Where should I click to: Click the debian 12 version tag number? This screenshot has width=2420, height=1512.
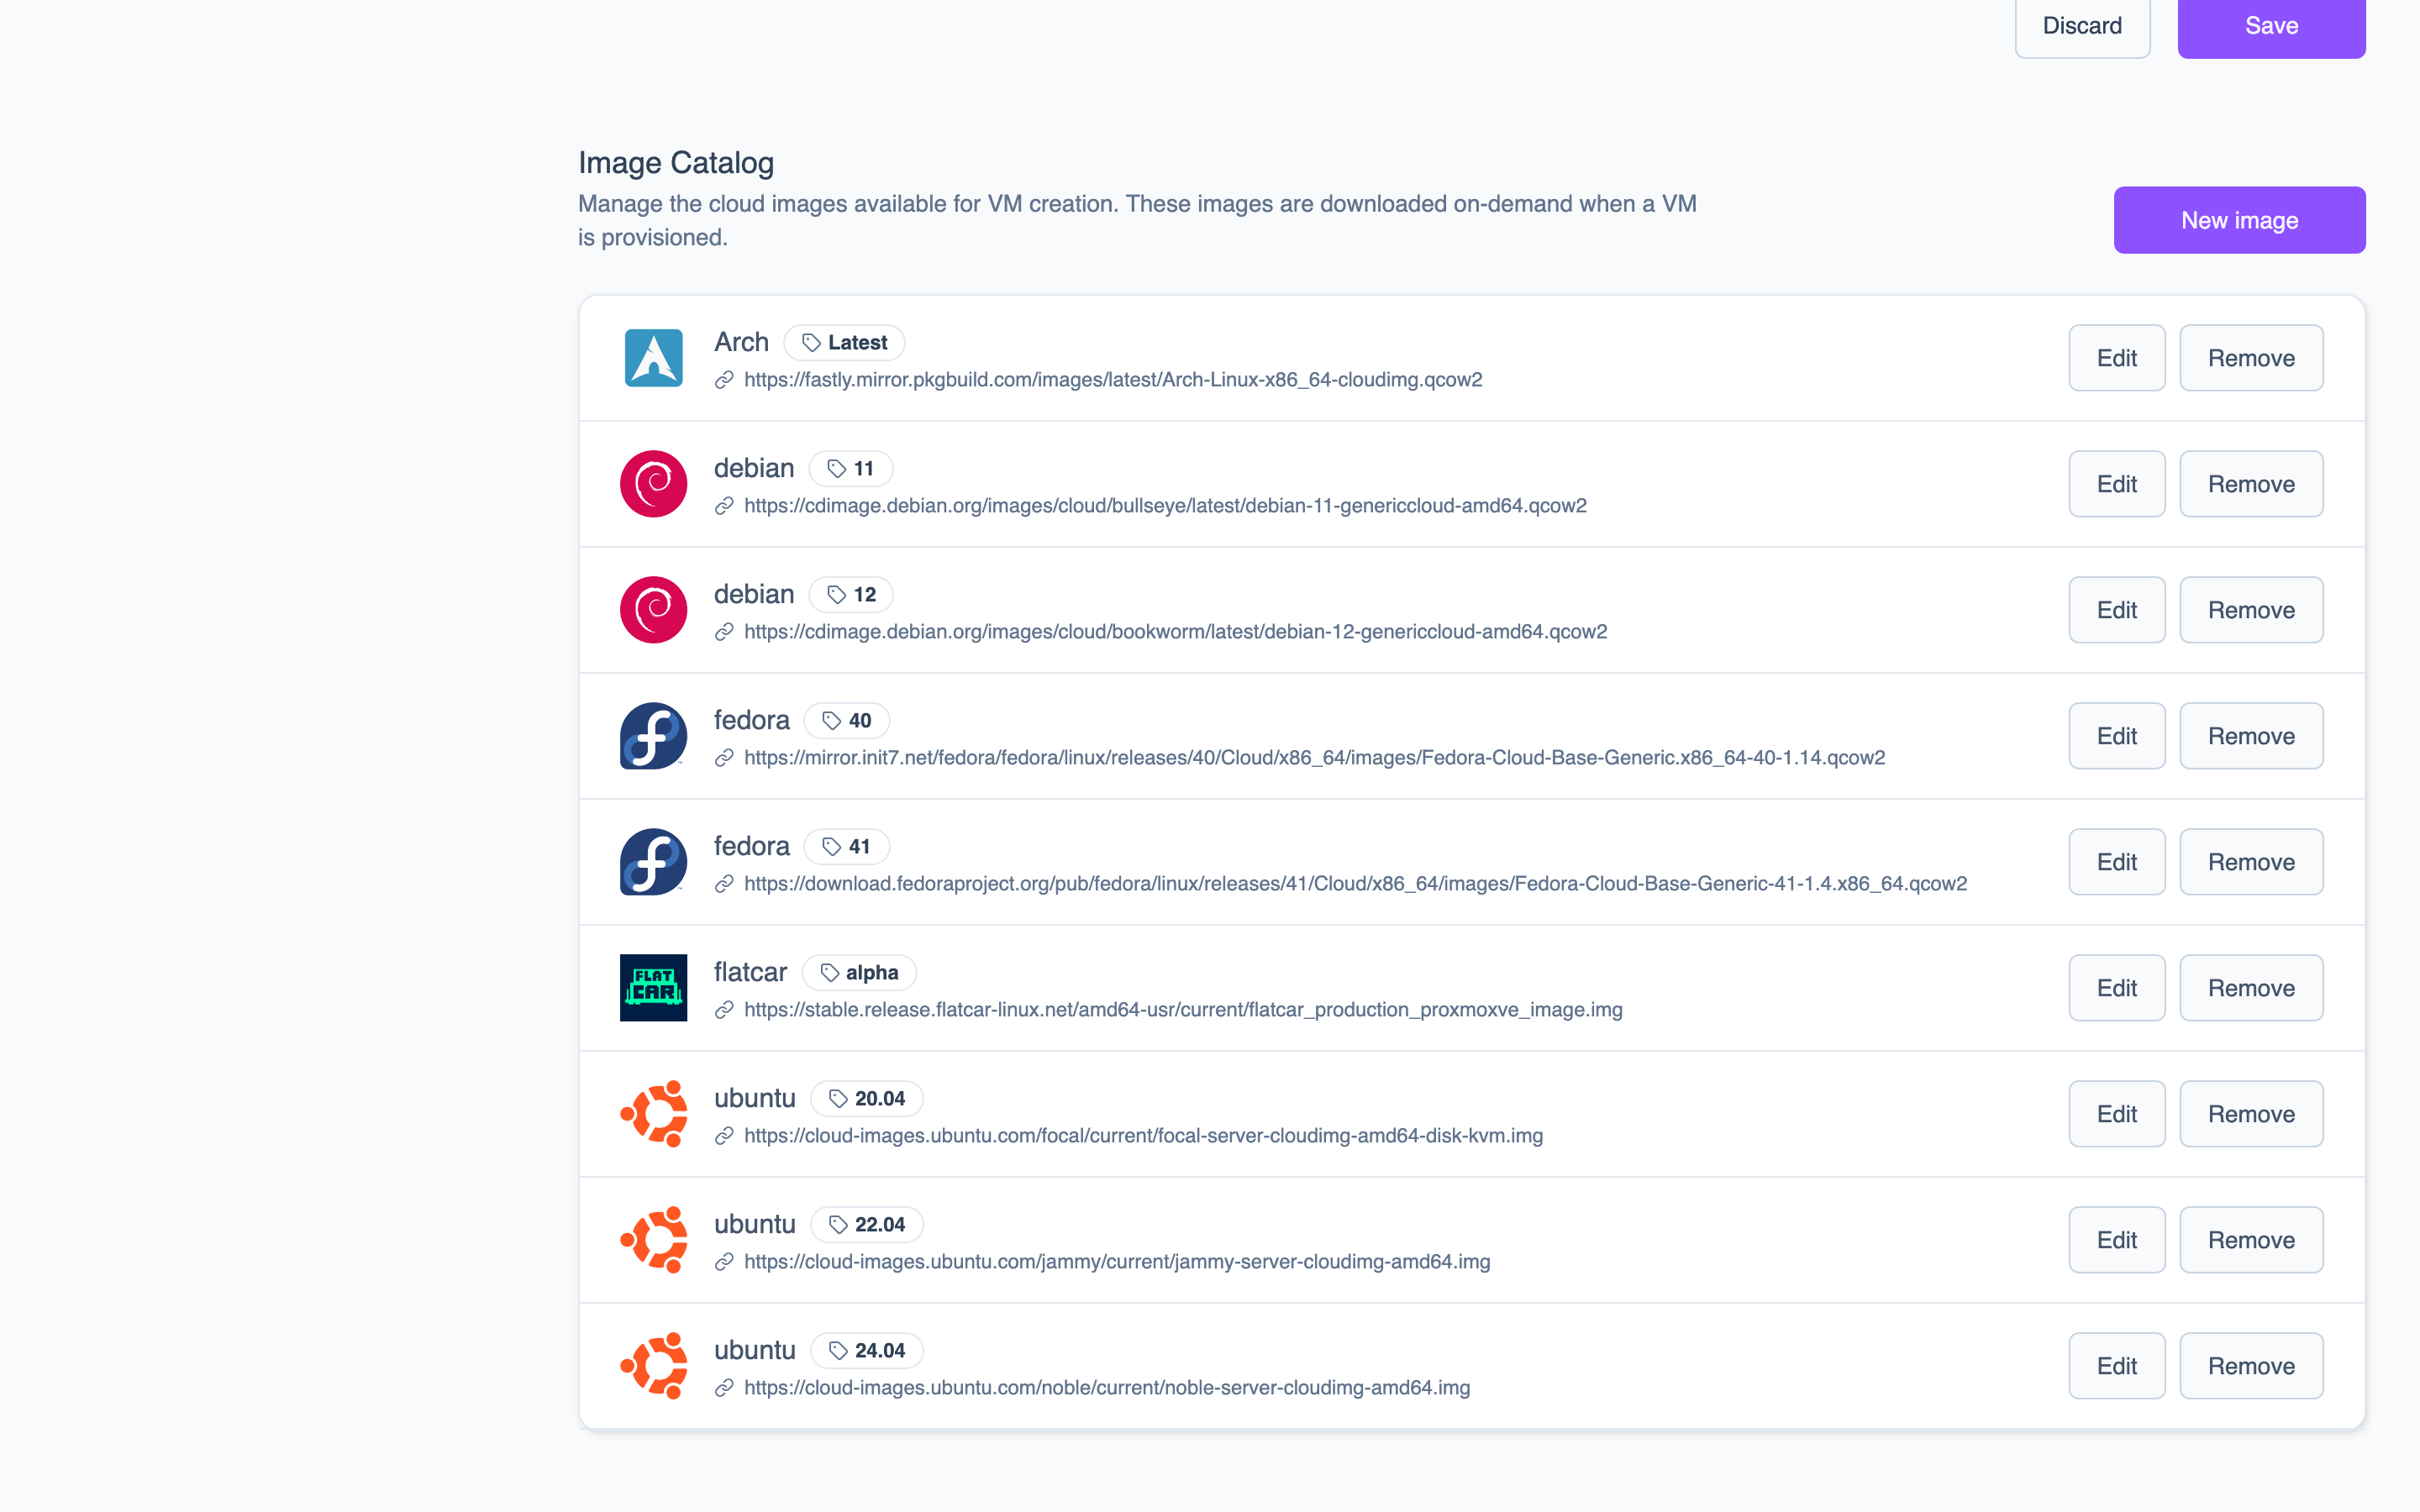[865, 595]
